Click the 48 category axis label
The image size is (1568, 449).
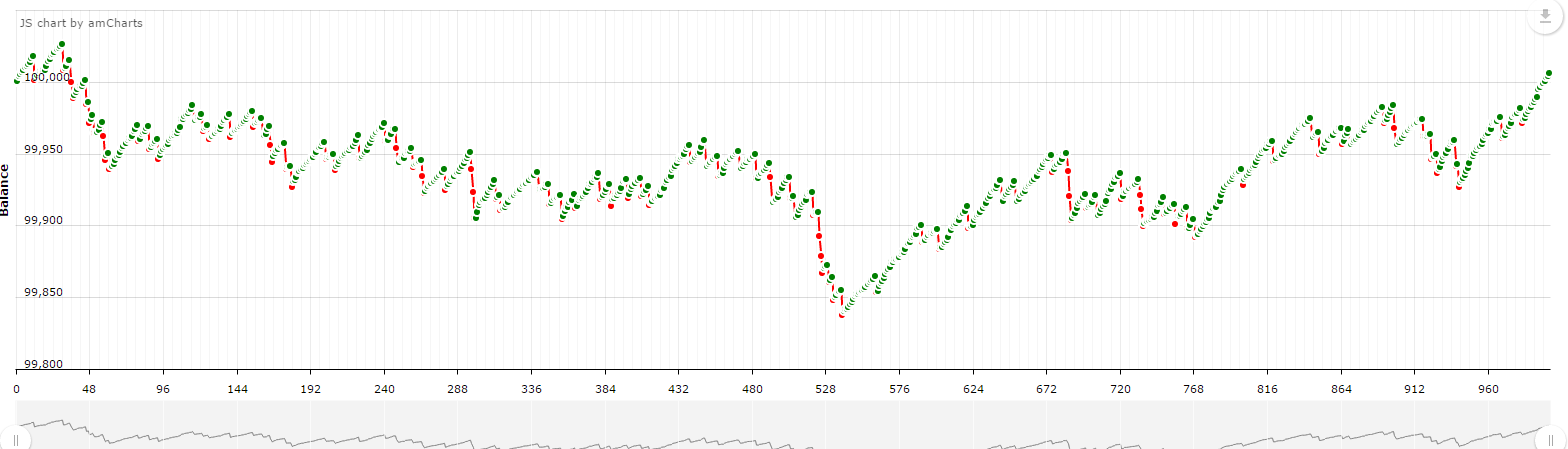coord(90,388)
